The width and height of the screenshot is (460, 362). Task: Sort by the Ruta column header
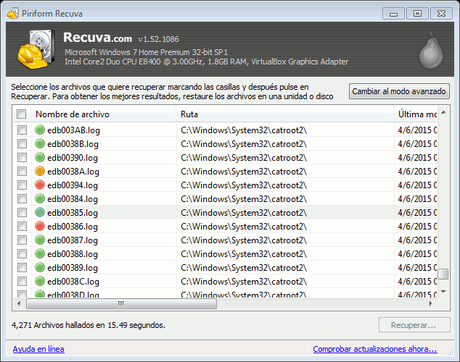tap(285, 114)
